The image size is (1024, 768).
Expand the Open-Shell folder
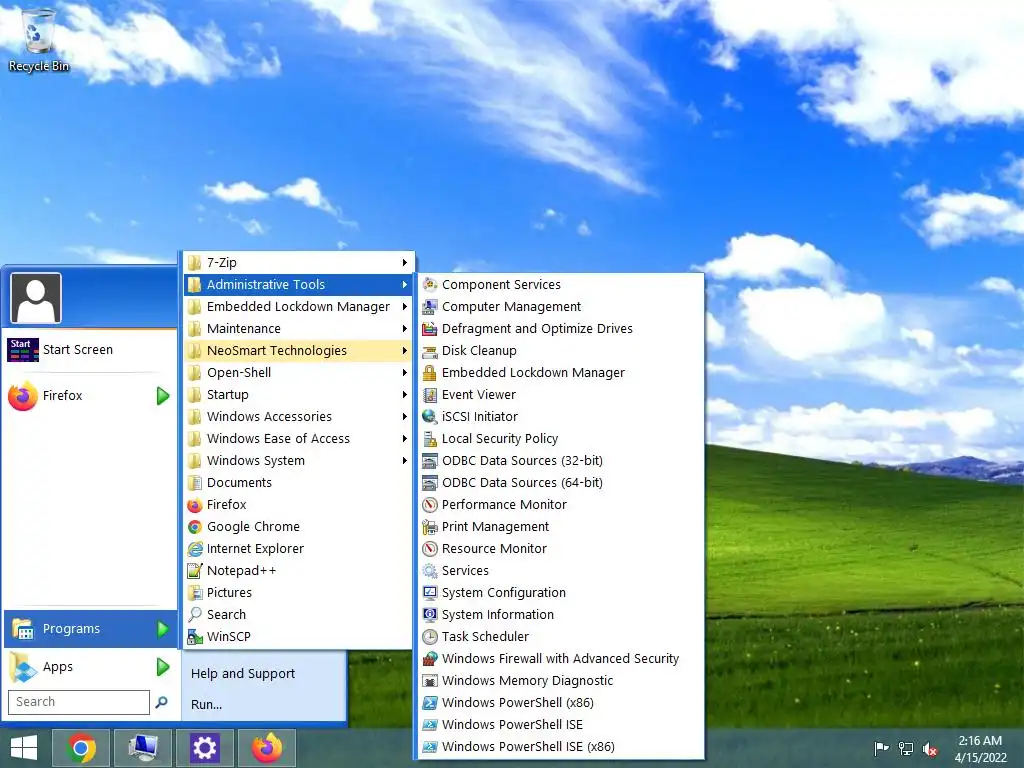click(298, 372)
